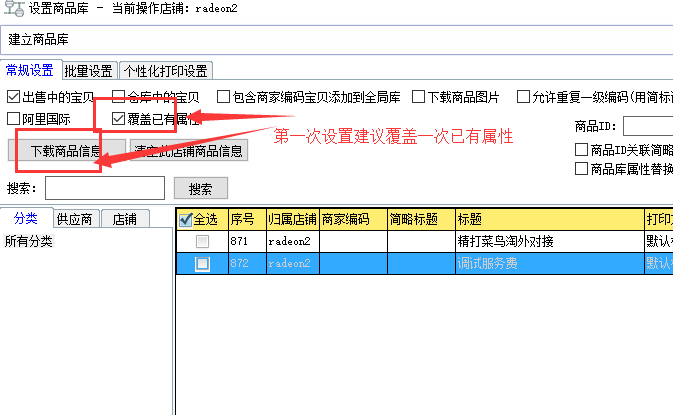Enable 阿里国际 checkbox
This screenshot has width=673, height=415.
point(13,118)
